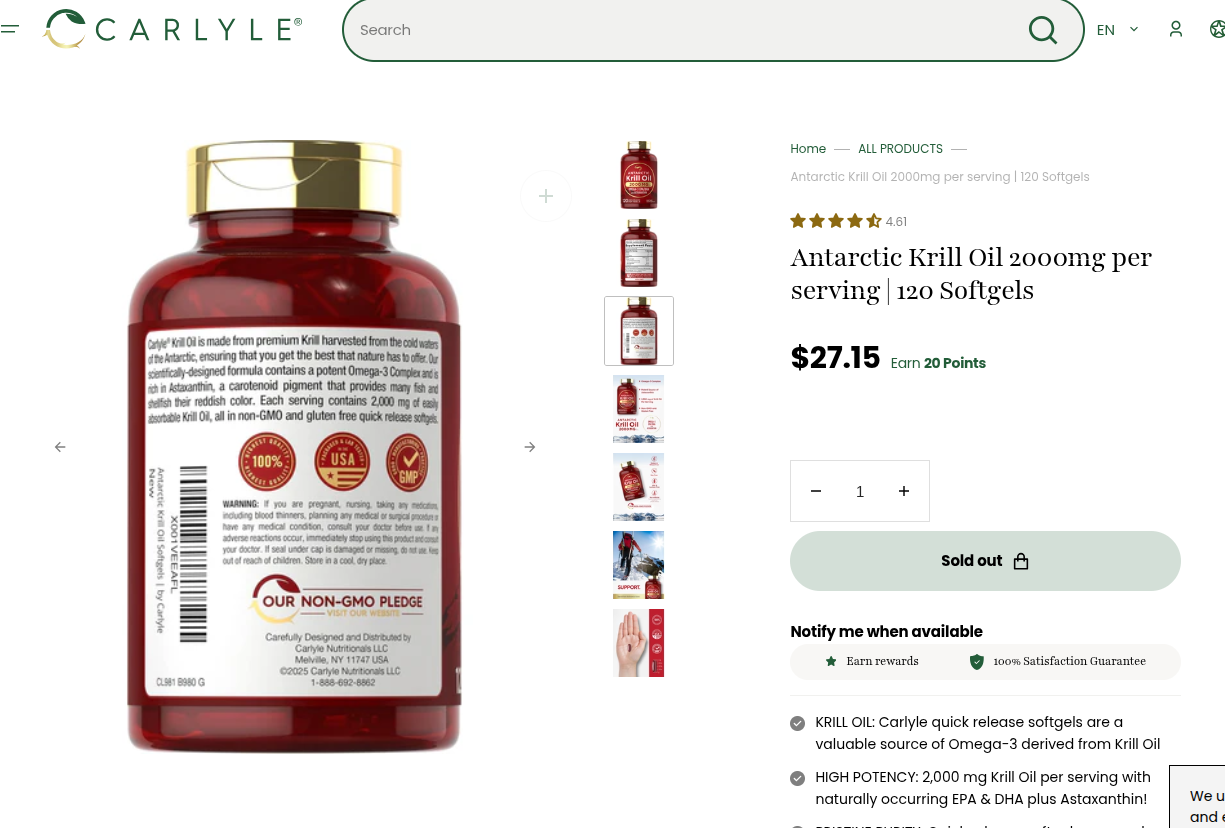The width and height of the screenshot is (1225, 828).
Task: Go to previous product image arrow
Action: pyautogui.click(x=60, y=447)
